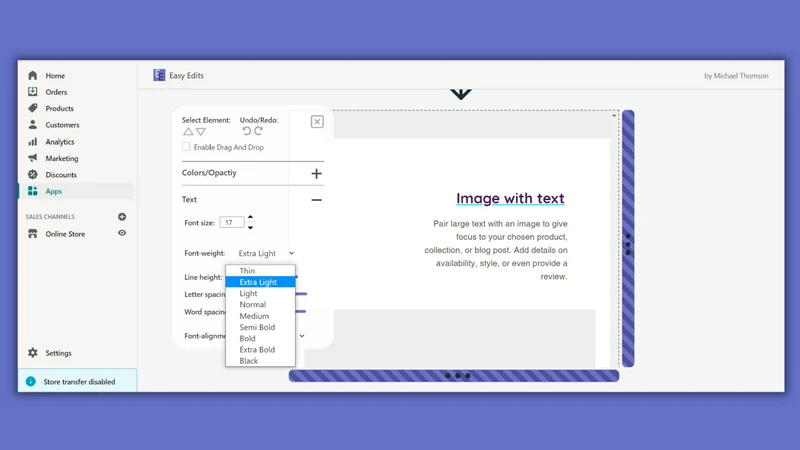Open Online Store channel
This screenshot has height=450, width=800.
[65, 234]
